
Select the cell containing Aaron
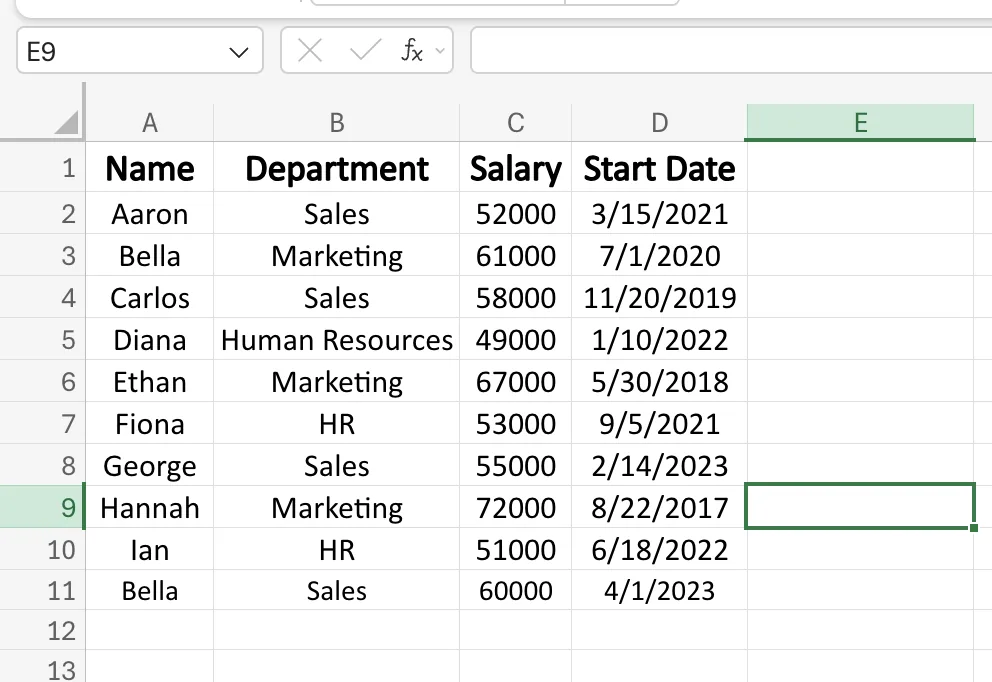[x=150, y=214]
